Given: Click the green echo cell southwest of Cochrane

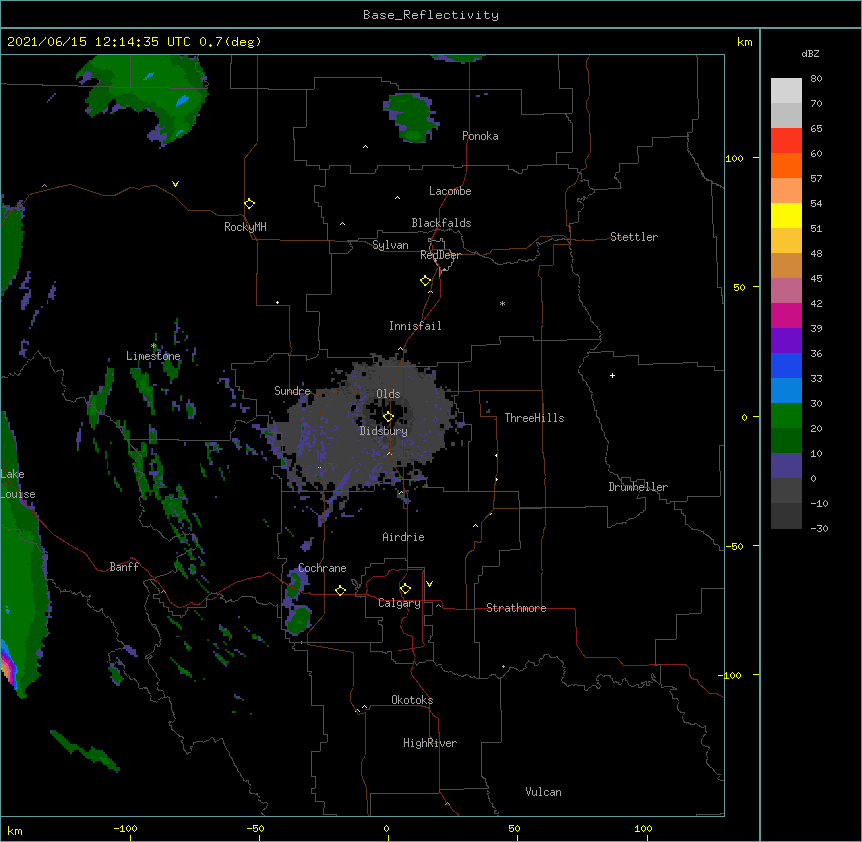Looking at the screenshot, I should coord(300,620).
